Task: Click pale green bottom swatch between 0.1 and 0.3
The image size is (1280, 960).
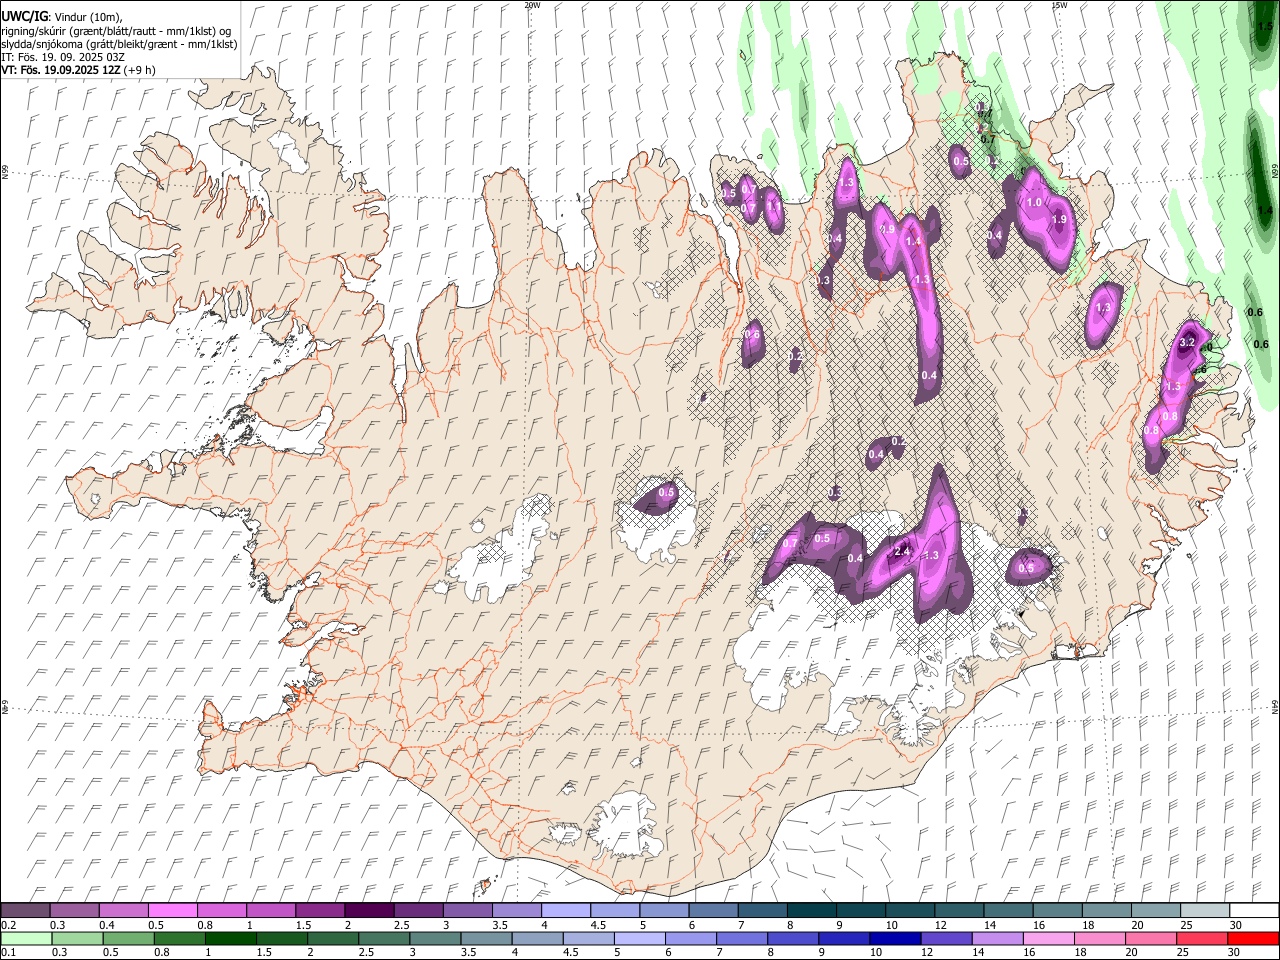Action: (26, 939)
